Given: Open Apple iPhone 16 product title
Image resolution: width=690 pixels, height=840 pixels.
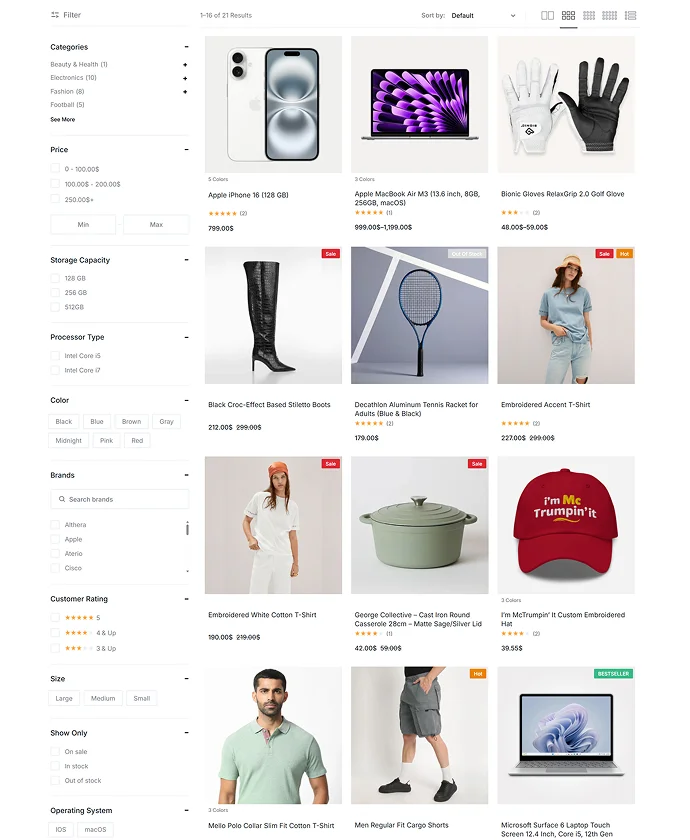Looking at the screenshot, I should (x=248, y=195).
